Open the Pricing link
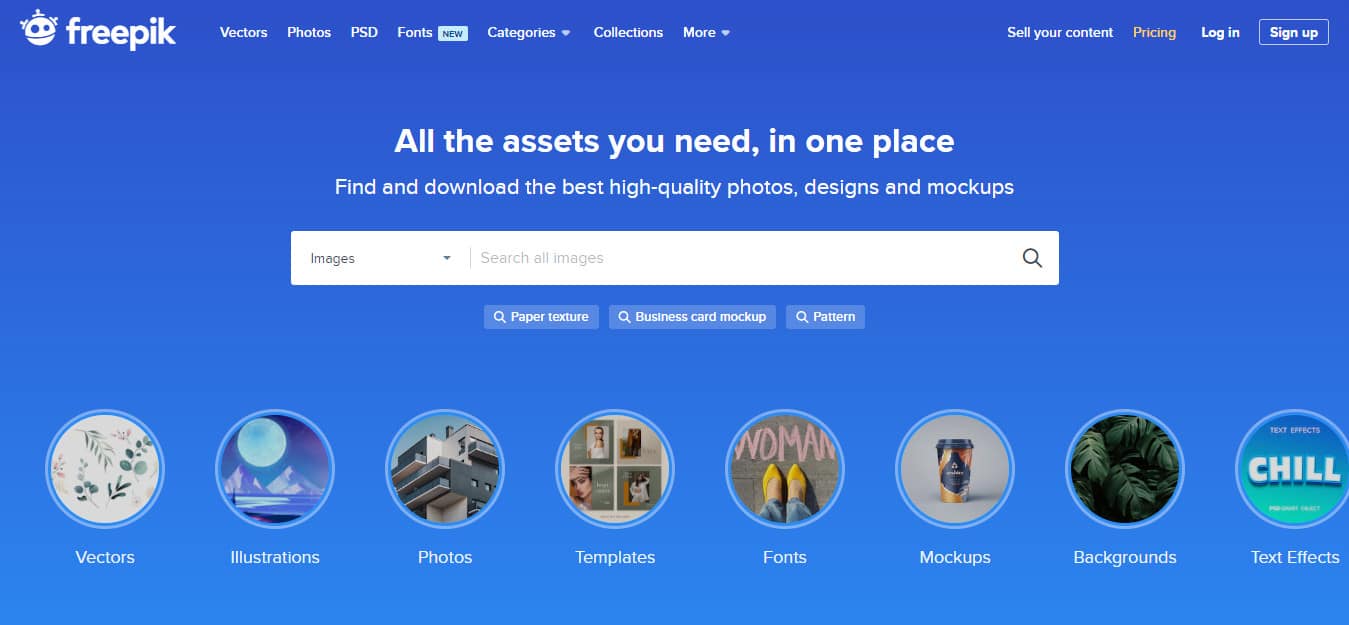This screenshot has width=1349, height=625. pos(1154,32)
